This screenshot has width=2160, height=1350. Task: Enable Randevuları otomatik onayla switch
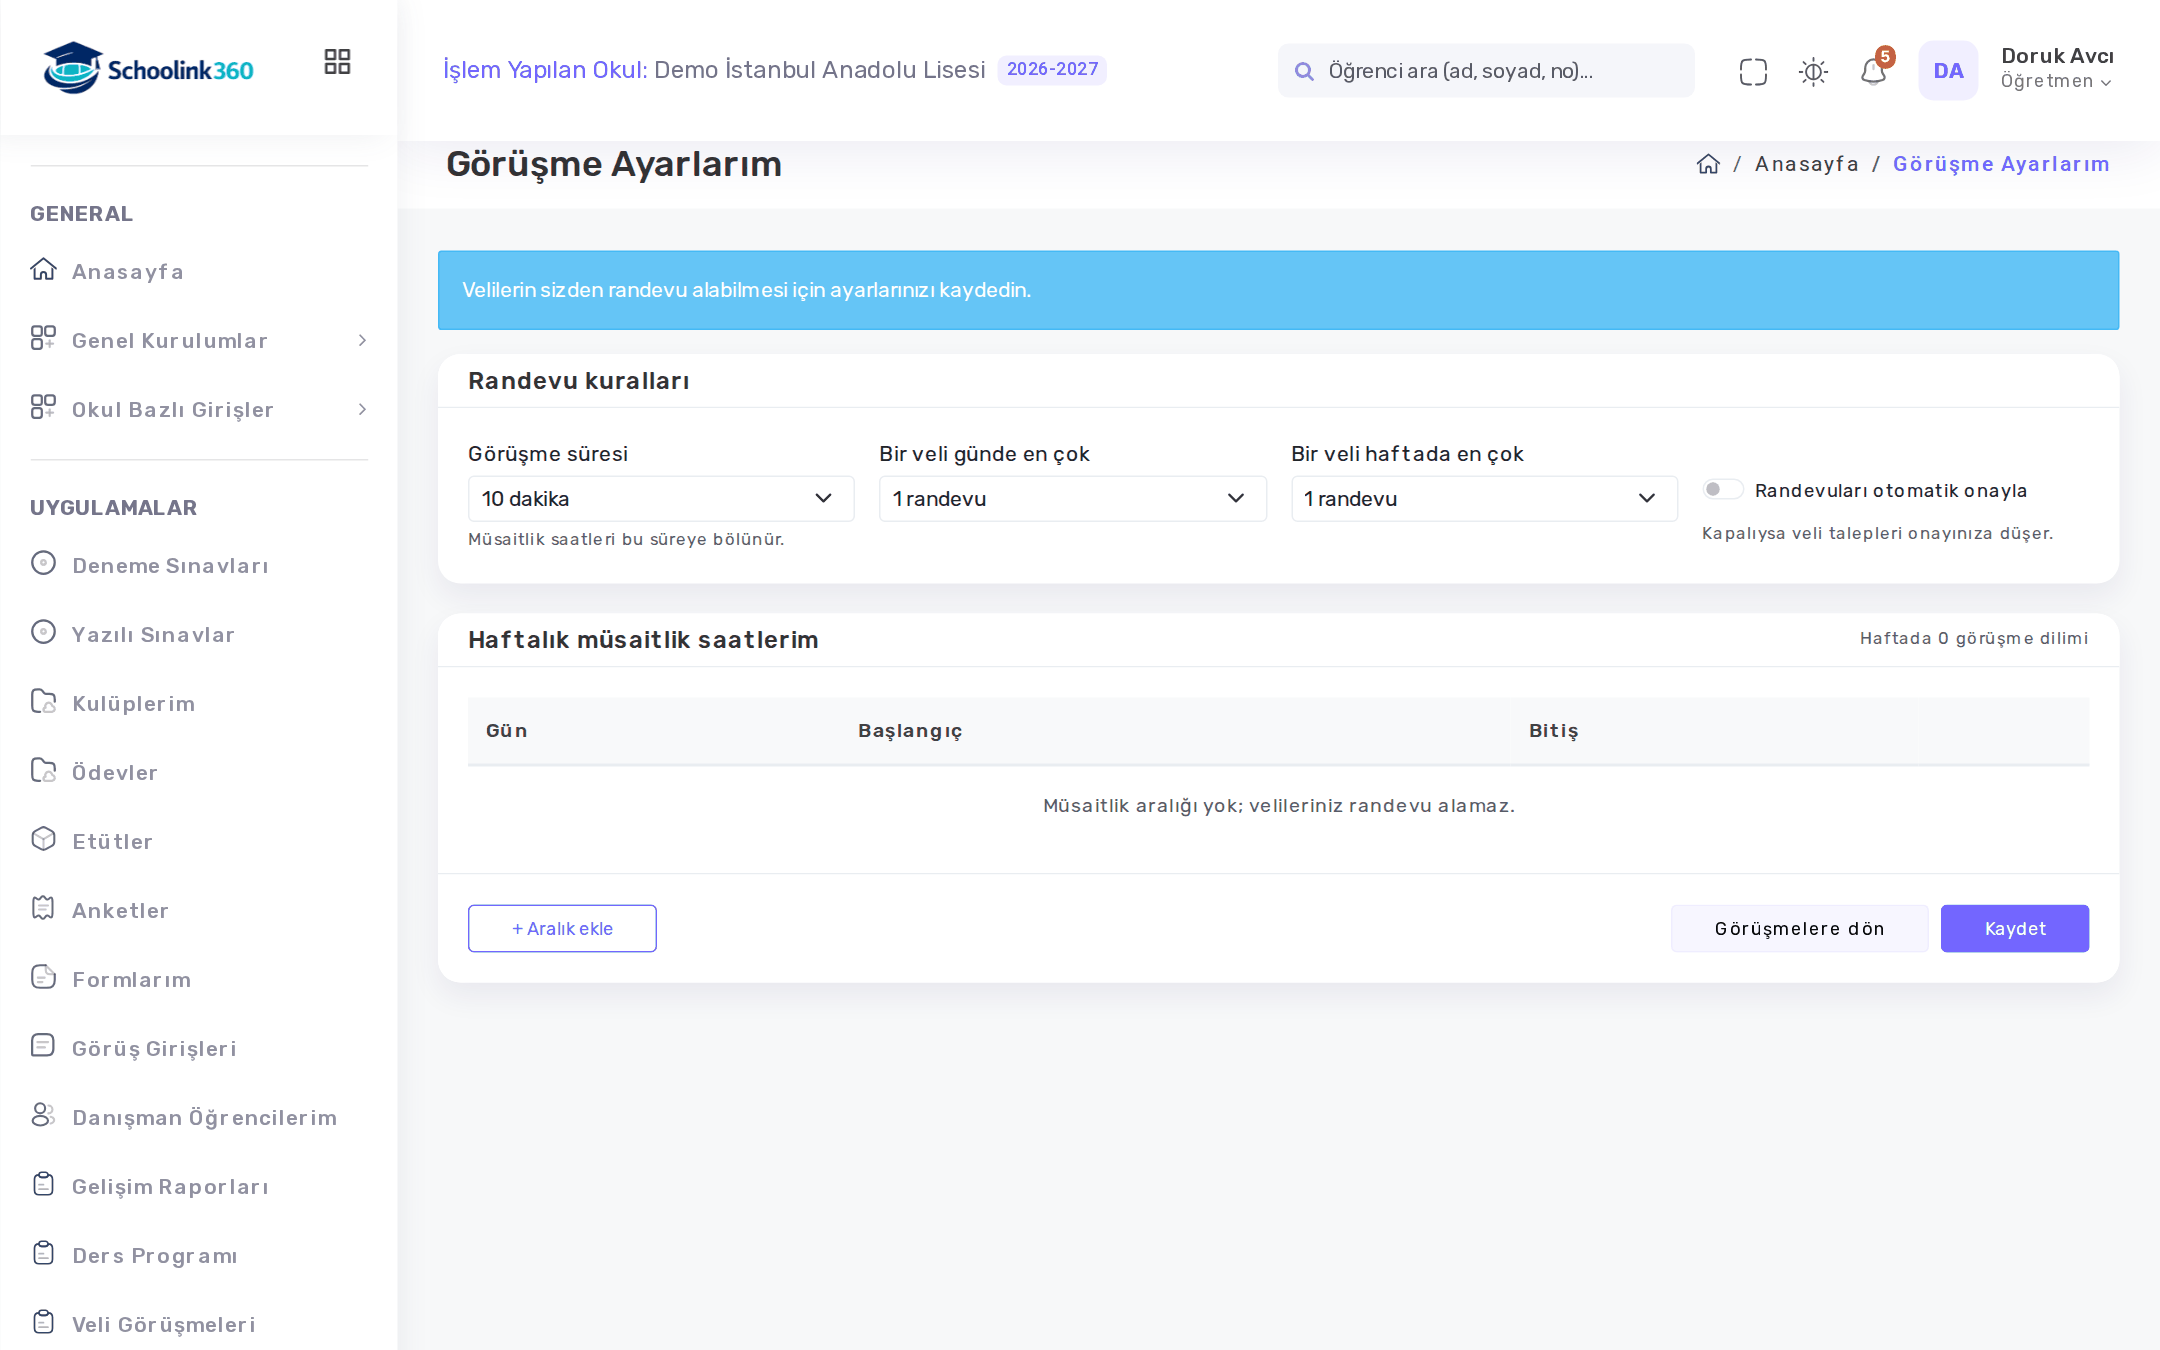1723,489
